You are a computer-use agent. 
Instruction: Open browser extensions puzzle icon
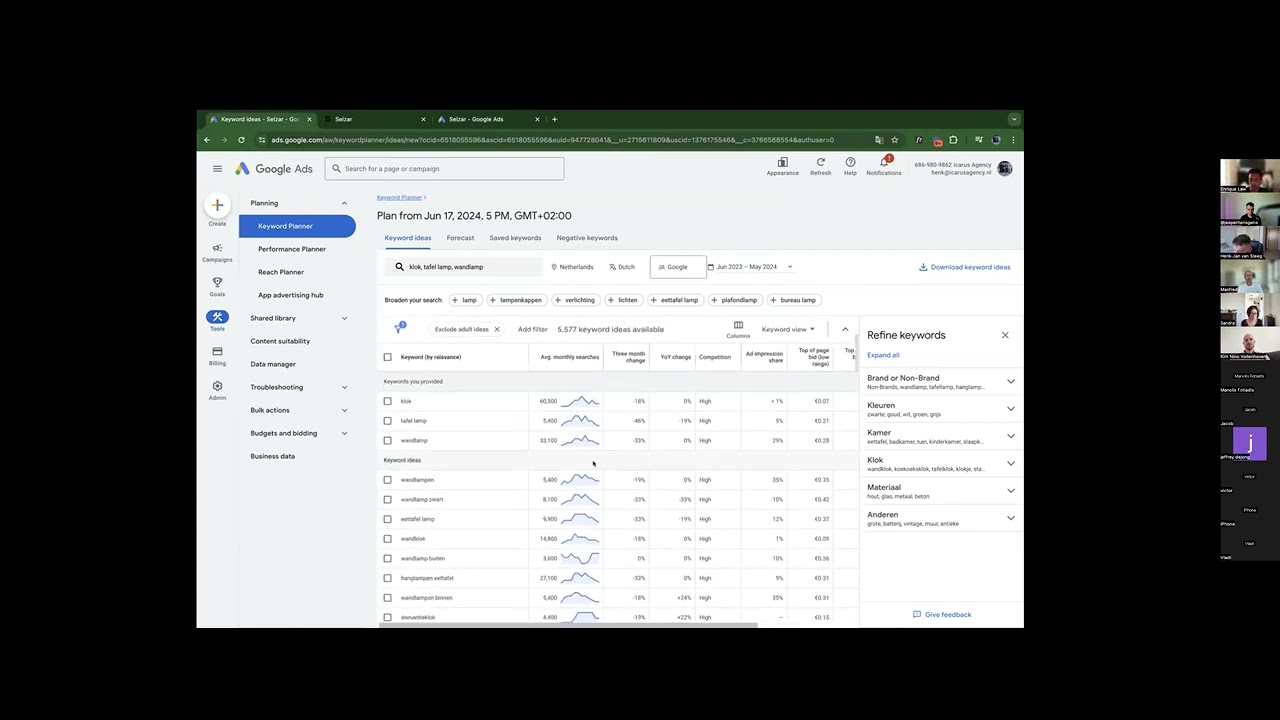tap(953, 140)
